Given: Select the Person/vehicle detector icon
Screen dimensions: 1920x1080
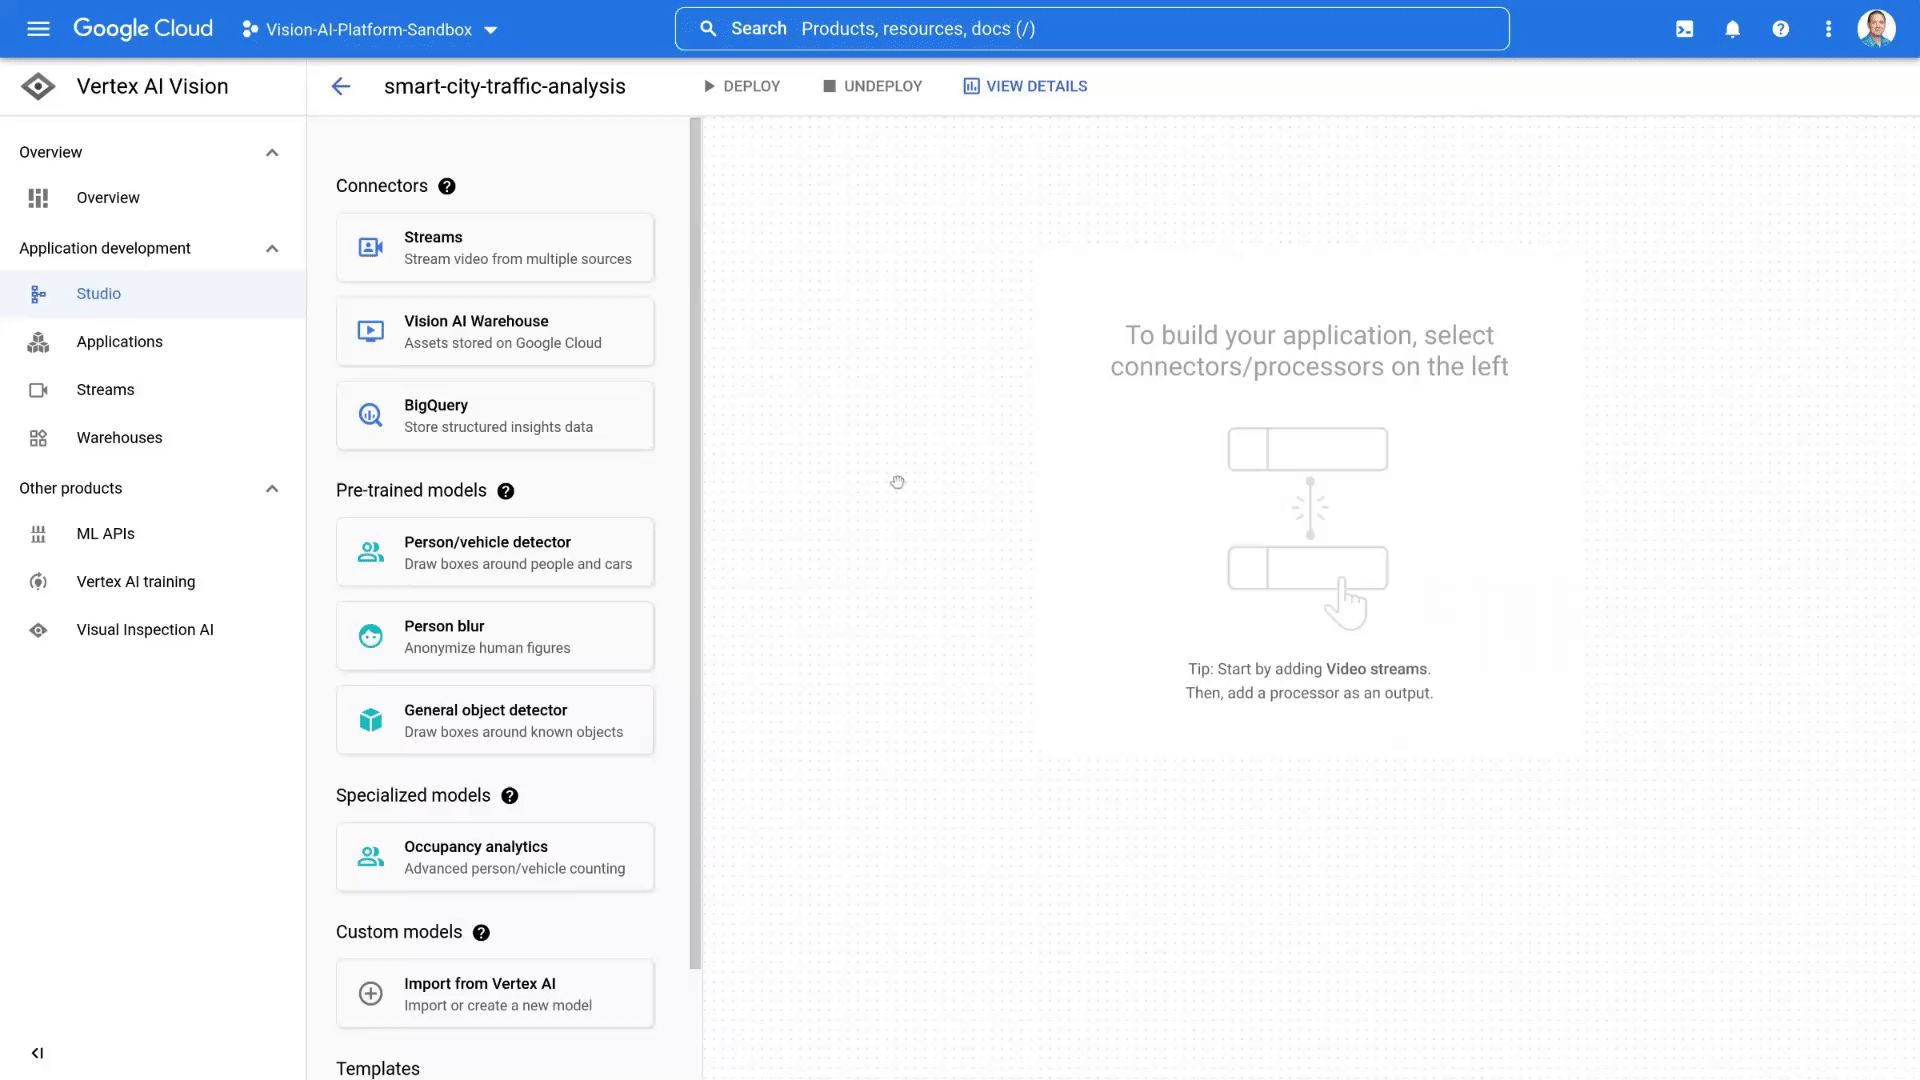Looking at the screenshot, I should coord(371,551).
